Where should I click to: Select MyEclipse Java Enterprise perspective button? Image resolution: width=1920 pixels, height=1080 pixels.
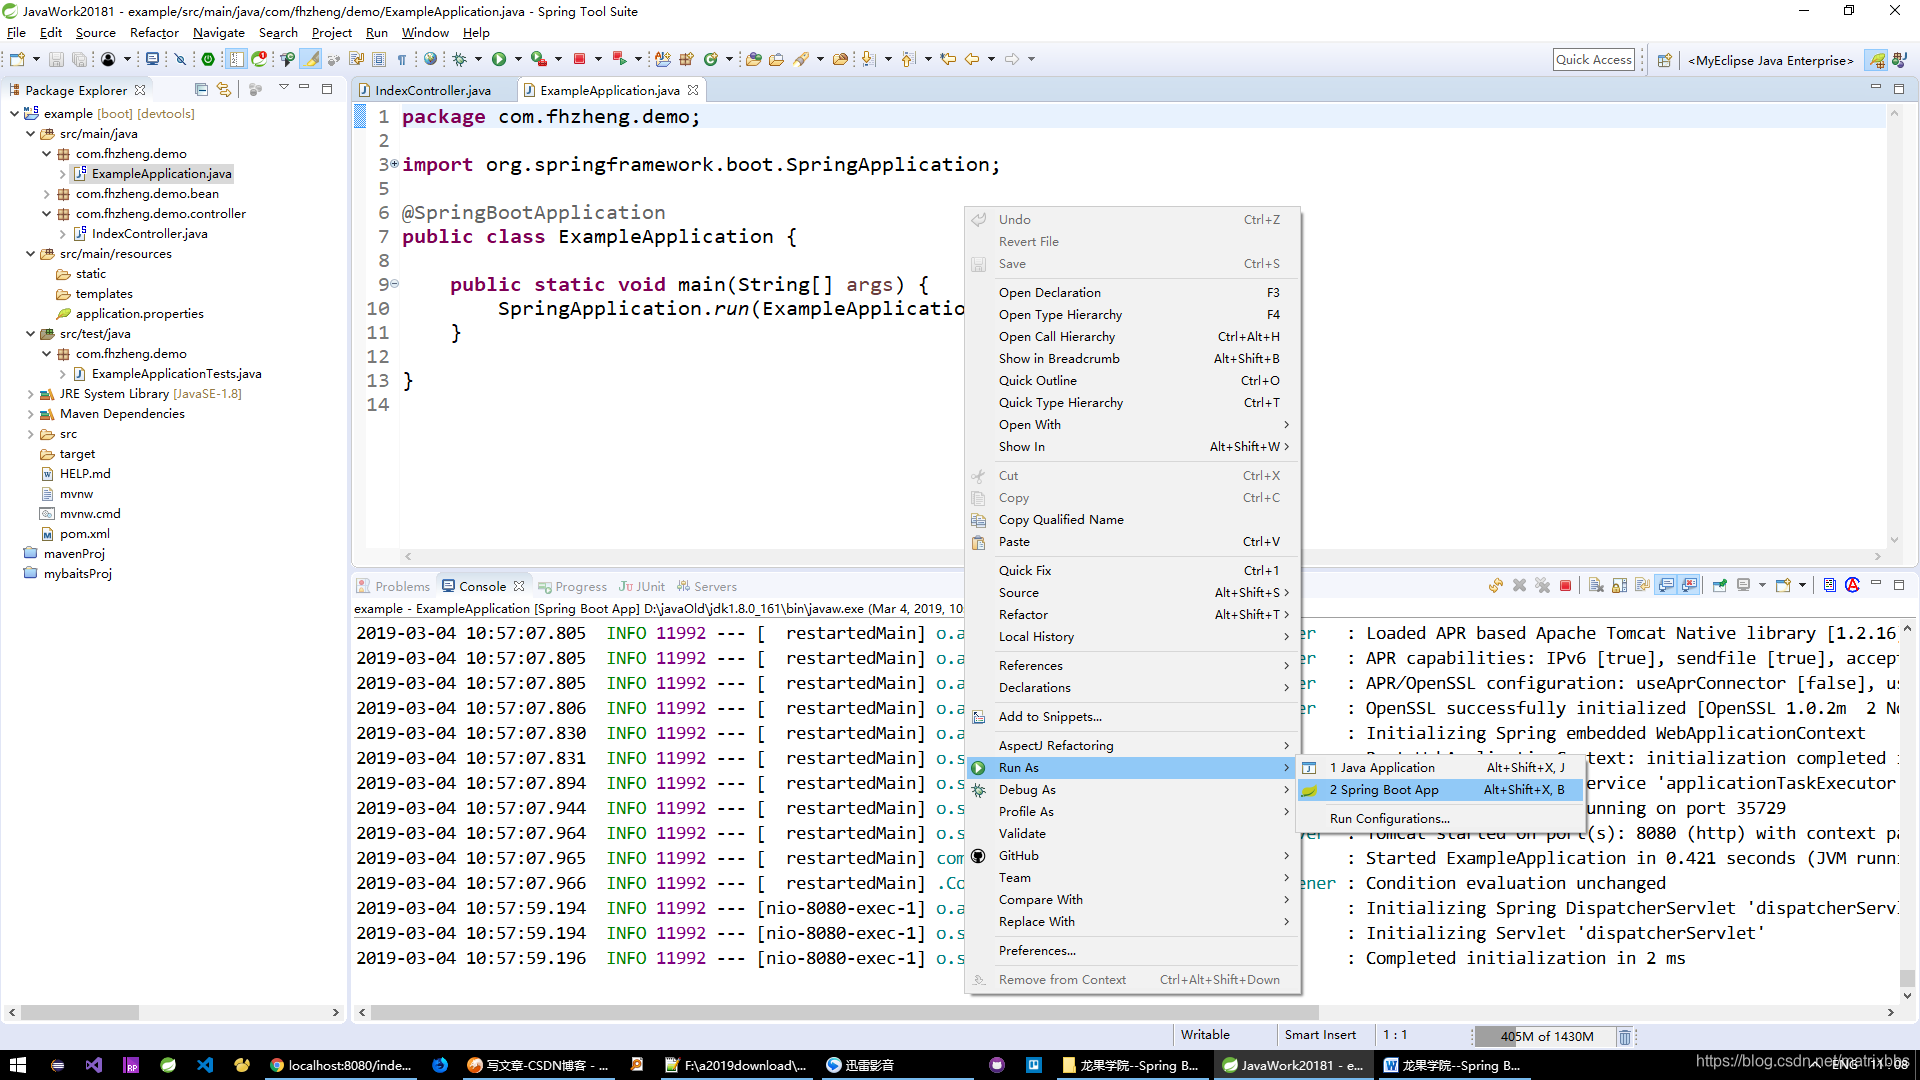1770,60
